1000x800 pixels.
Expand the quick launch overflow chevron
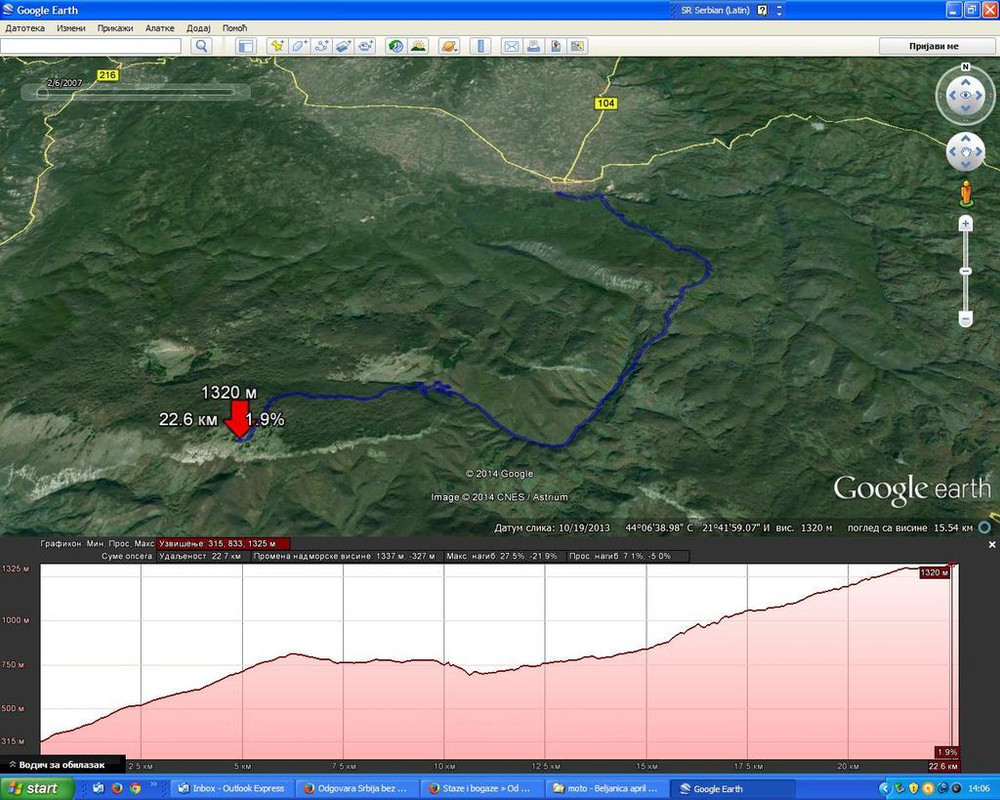pyautogui.click(x=154, y=785)
